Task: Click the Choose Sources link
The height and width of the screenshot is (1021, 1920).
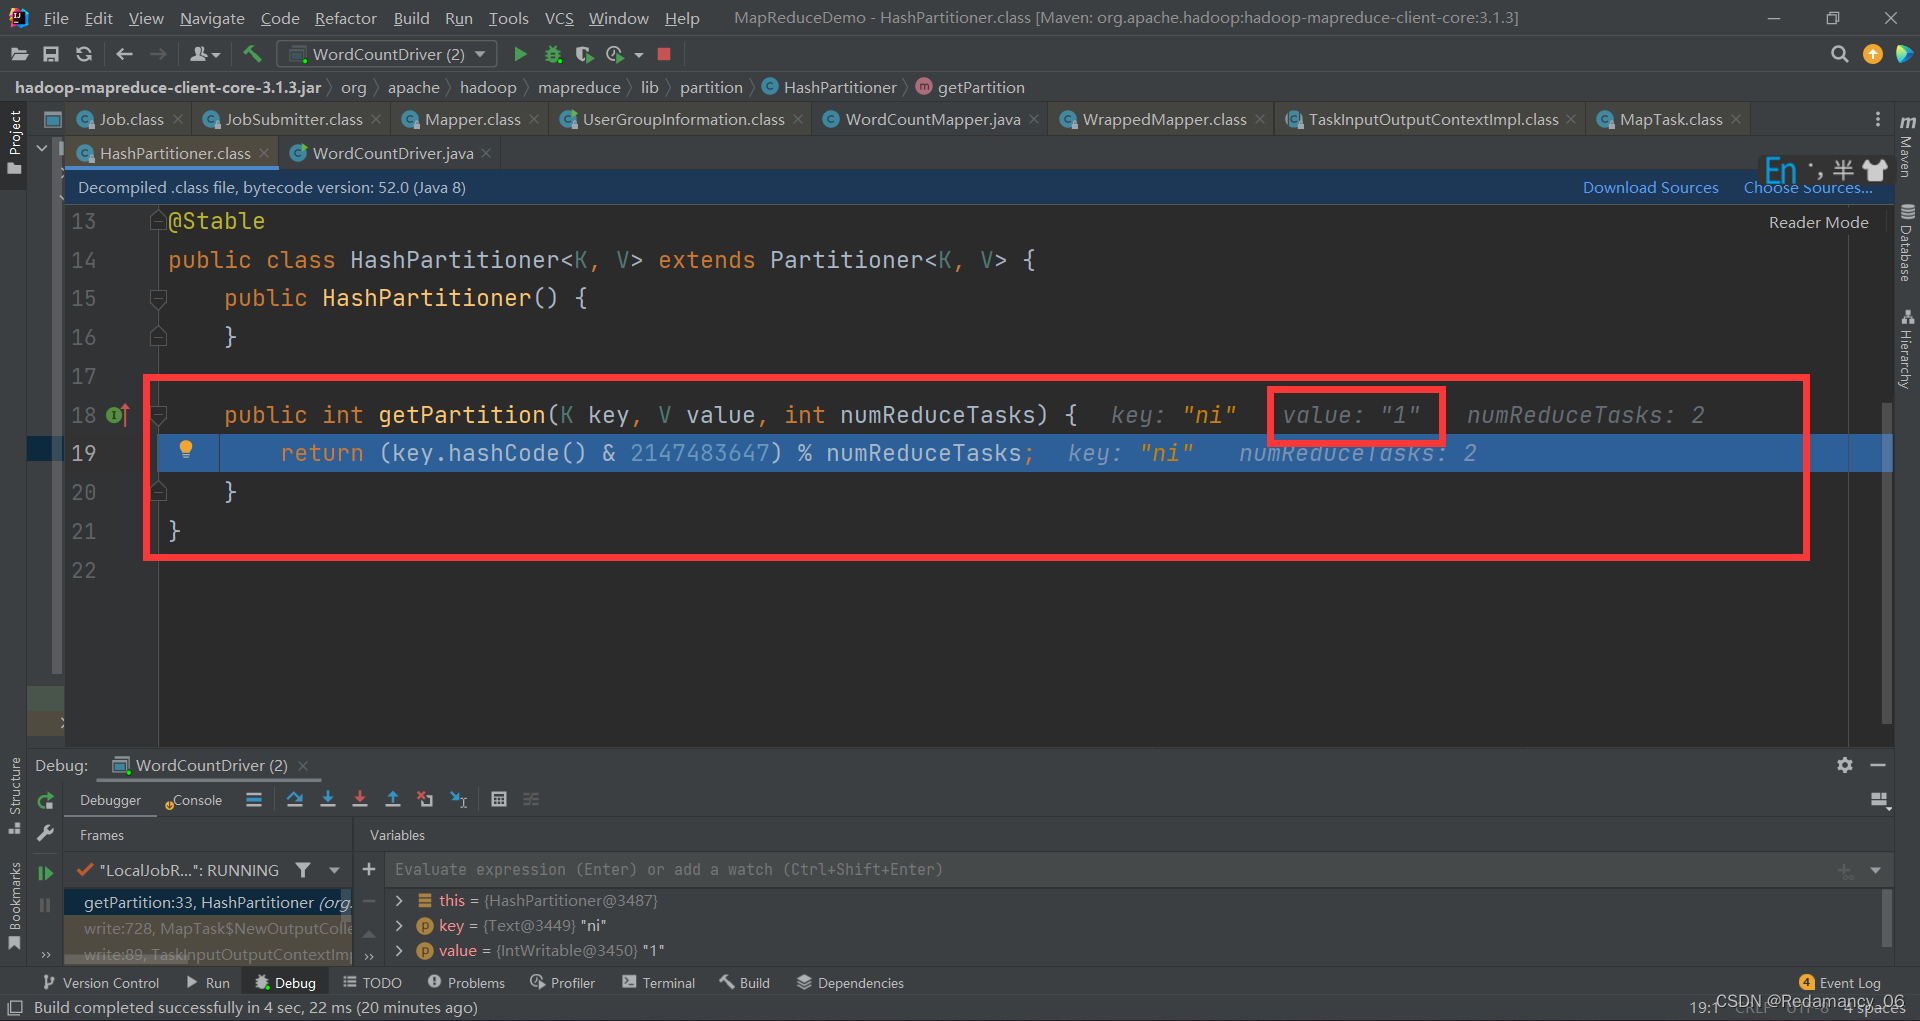Action: [1808, 187]
